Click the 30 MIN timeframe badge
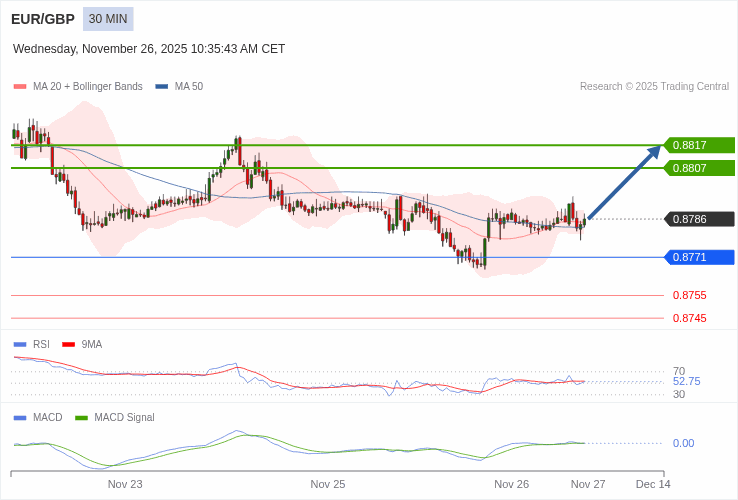Image resolution: width=738 pixels, height=500 pixels. click(108, 19)
